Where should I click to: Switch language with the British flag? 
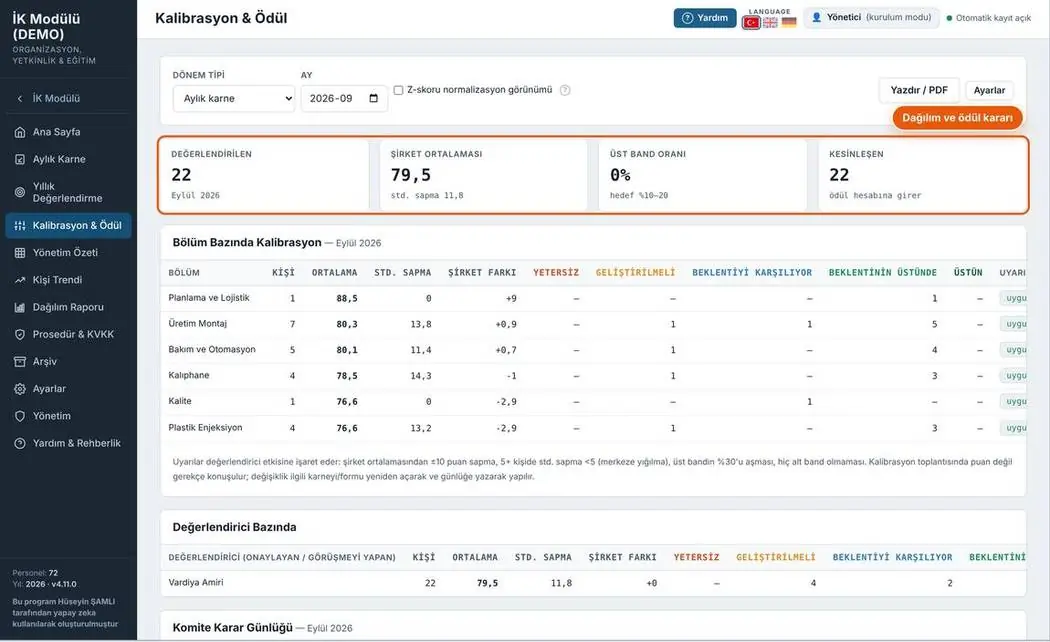[770, 23]
